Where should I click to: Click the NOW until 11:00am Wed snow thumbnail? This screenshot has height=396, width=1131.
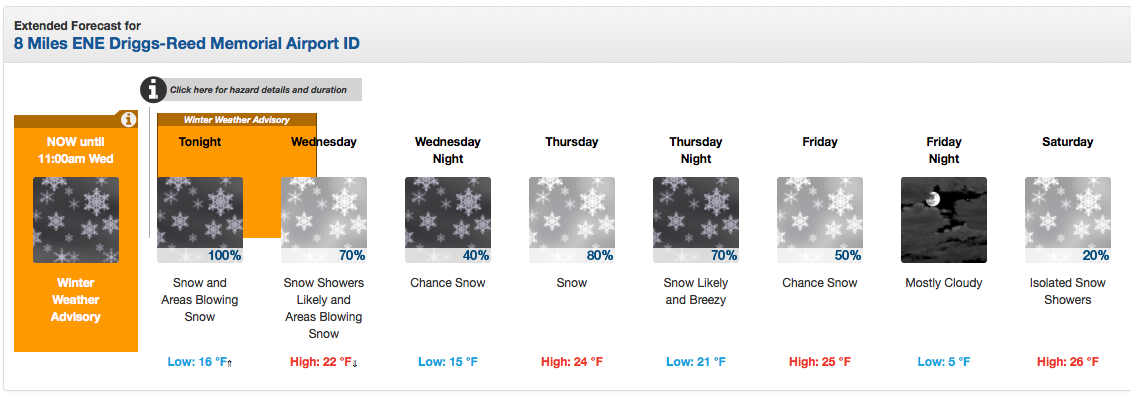[76, 220]
